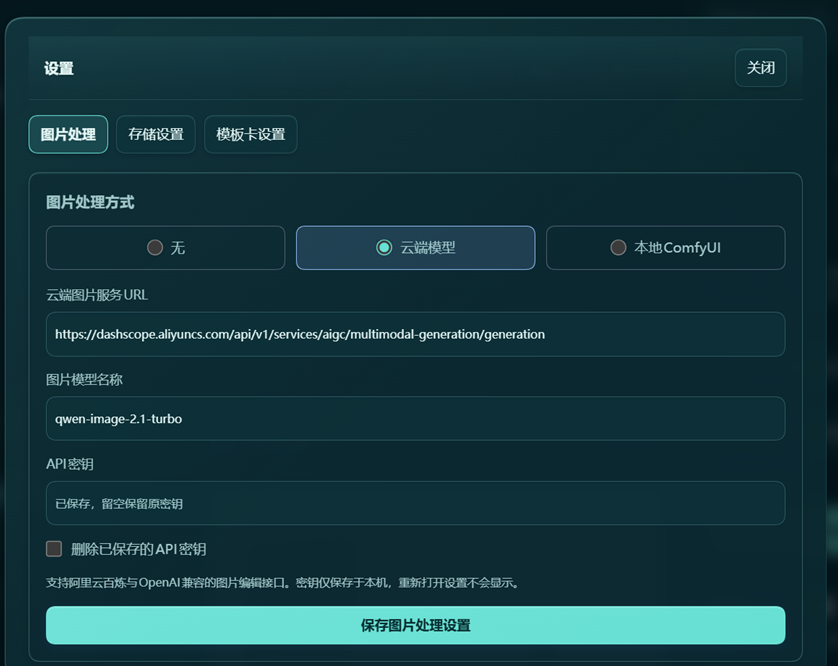Select the 无 radio option

coord(166,247)
